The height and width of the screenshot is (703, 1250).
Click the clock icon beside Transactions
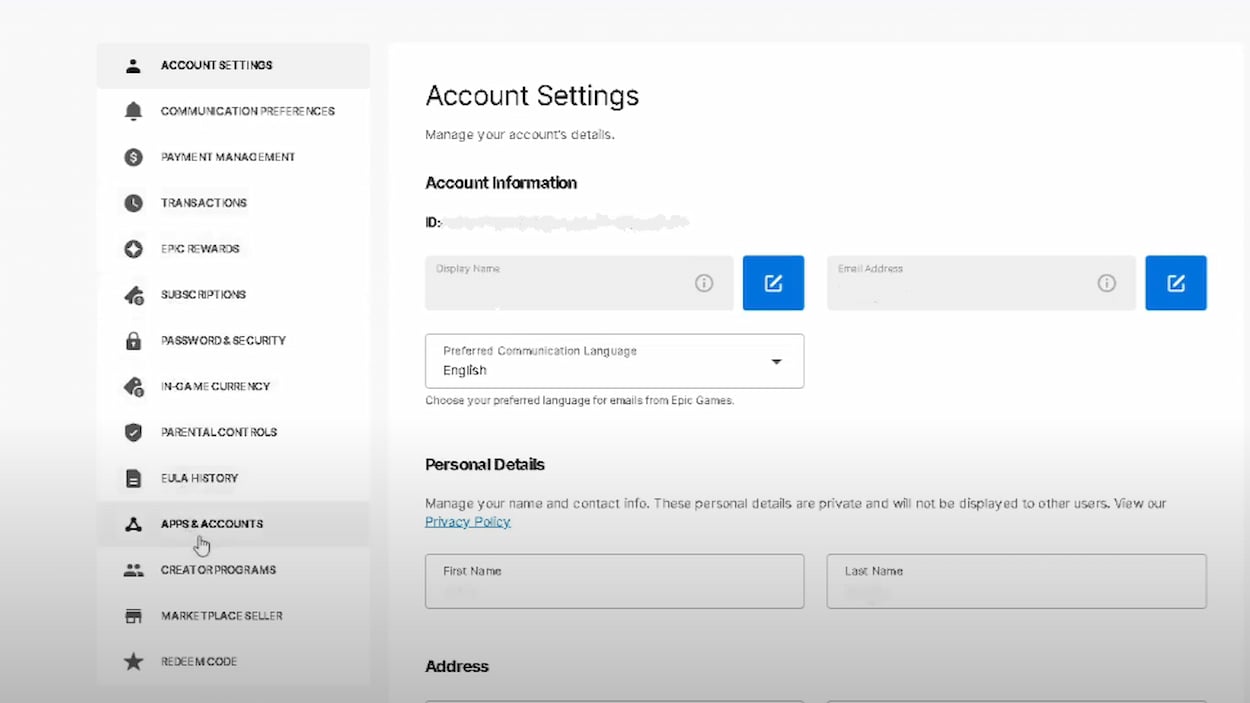tap(133, 203)
